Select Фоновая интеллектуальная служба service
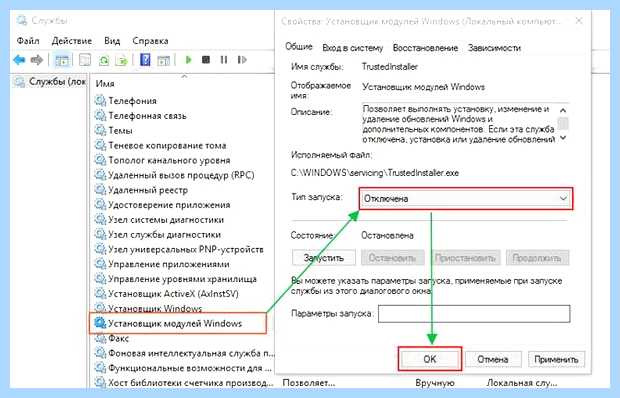Image resolution: width=620 pixels, height=398 pixels. pos(191,353)
